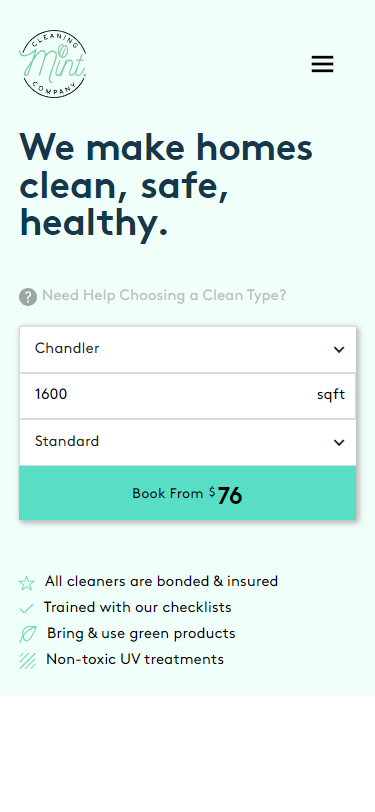This screenshot has height=812, width=375.
Task: Click the sqft unit label
Action: coord(331,395)
